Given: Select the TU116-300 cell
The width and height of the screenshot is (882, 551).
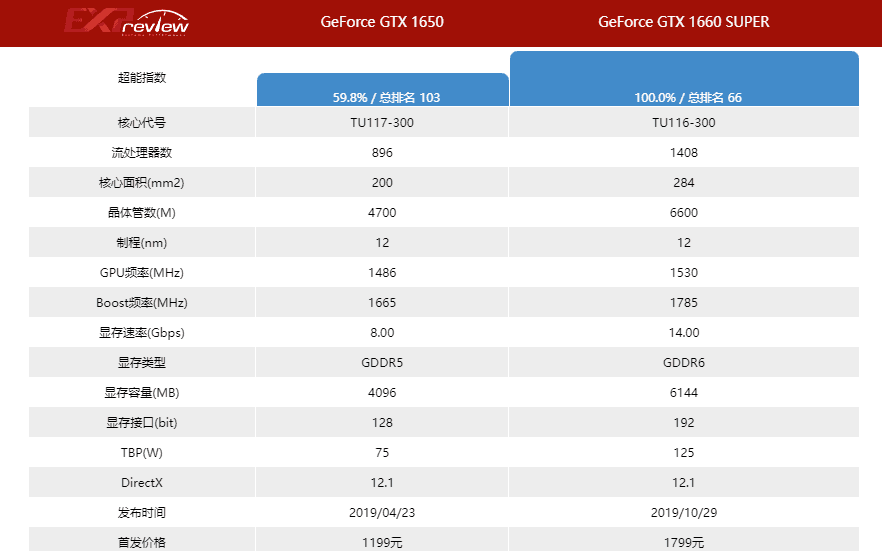Looking at the screenshot, I should tap(683, 123).
